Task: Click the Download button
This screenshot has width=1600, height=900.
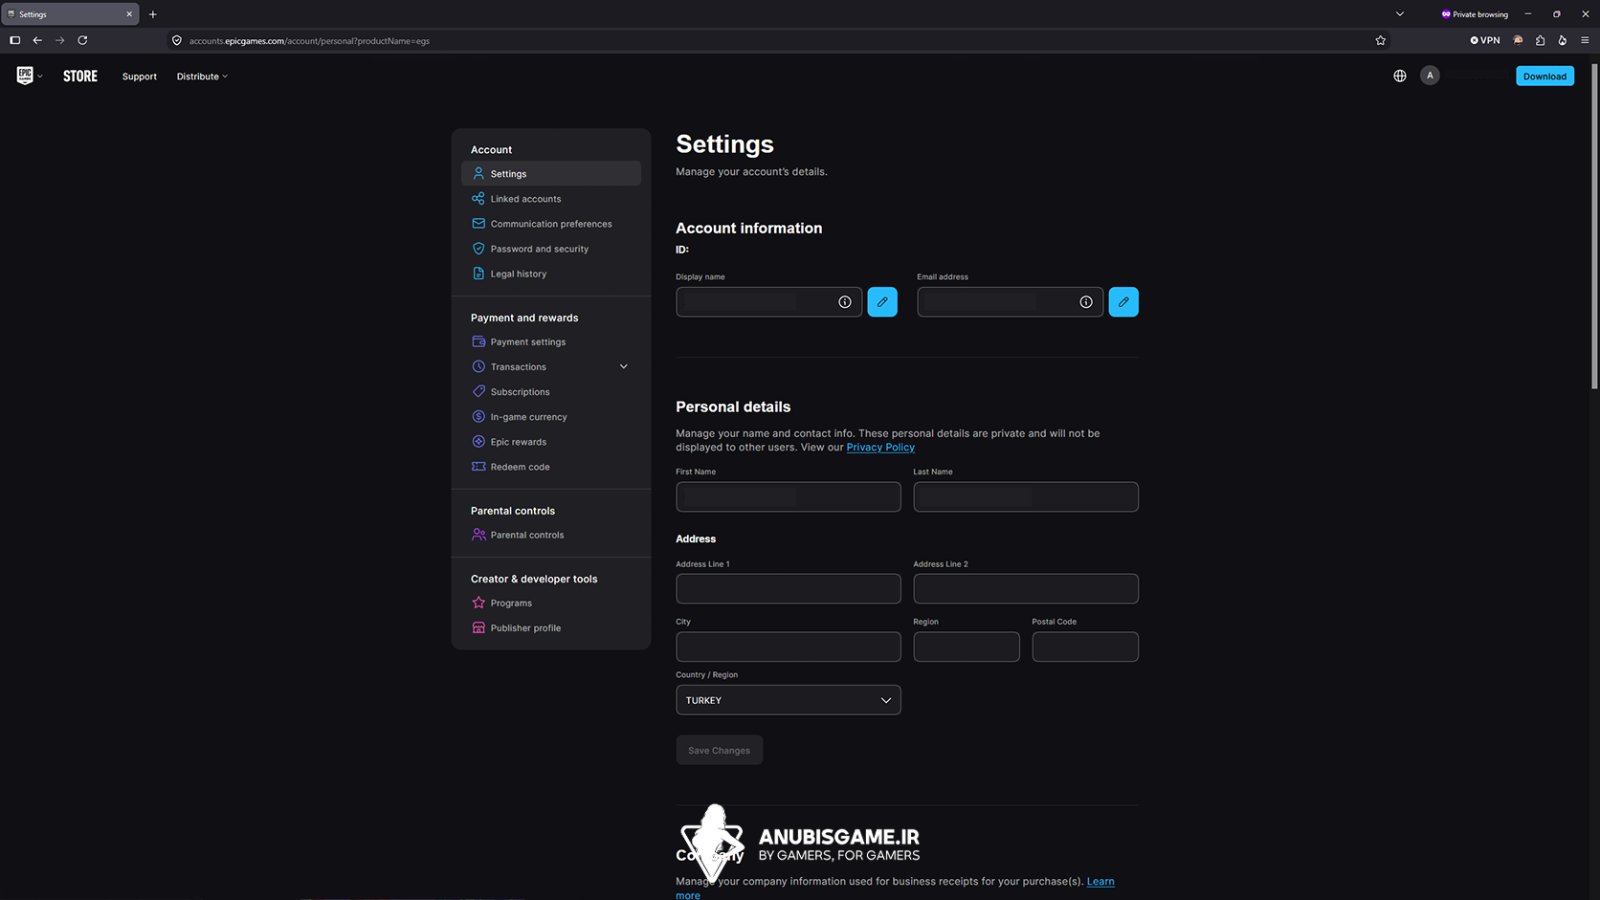Action: tap(1545, 76)
